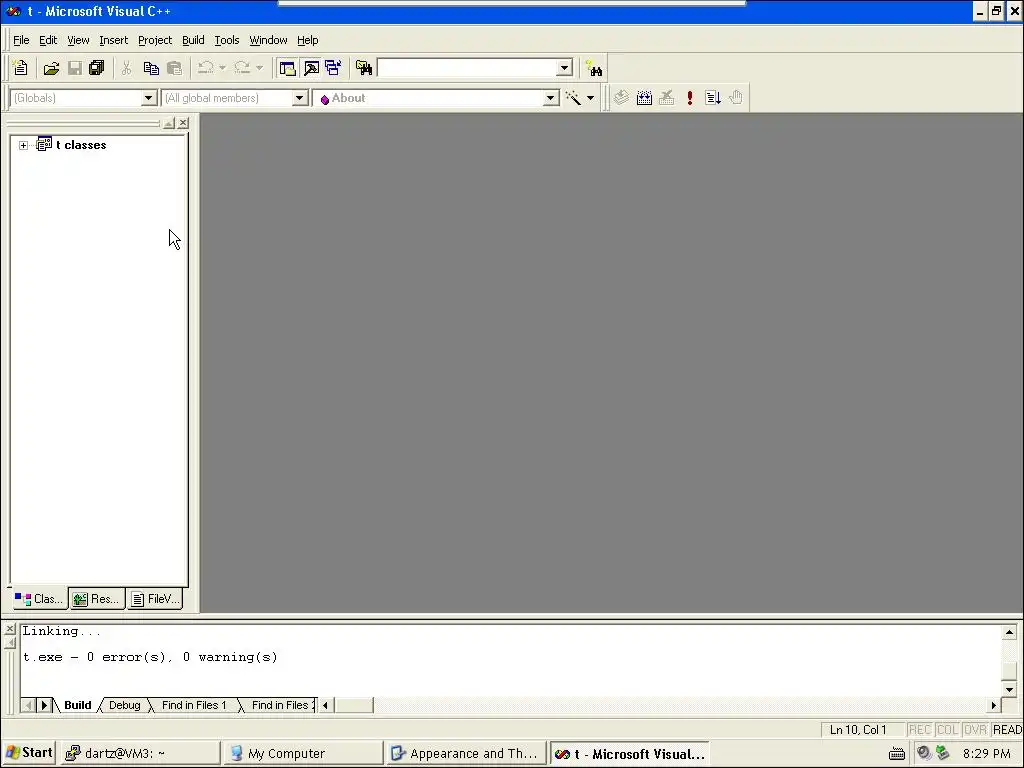Click the Go debug icon
The image size is (1024, 768).
pos(712,98)
